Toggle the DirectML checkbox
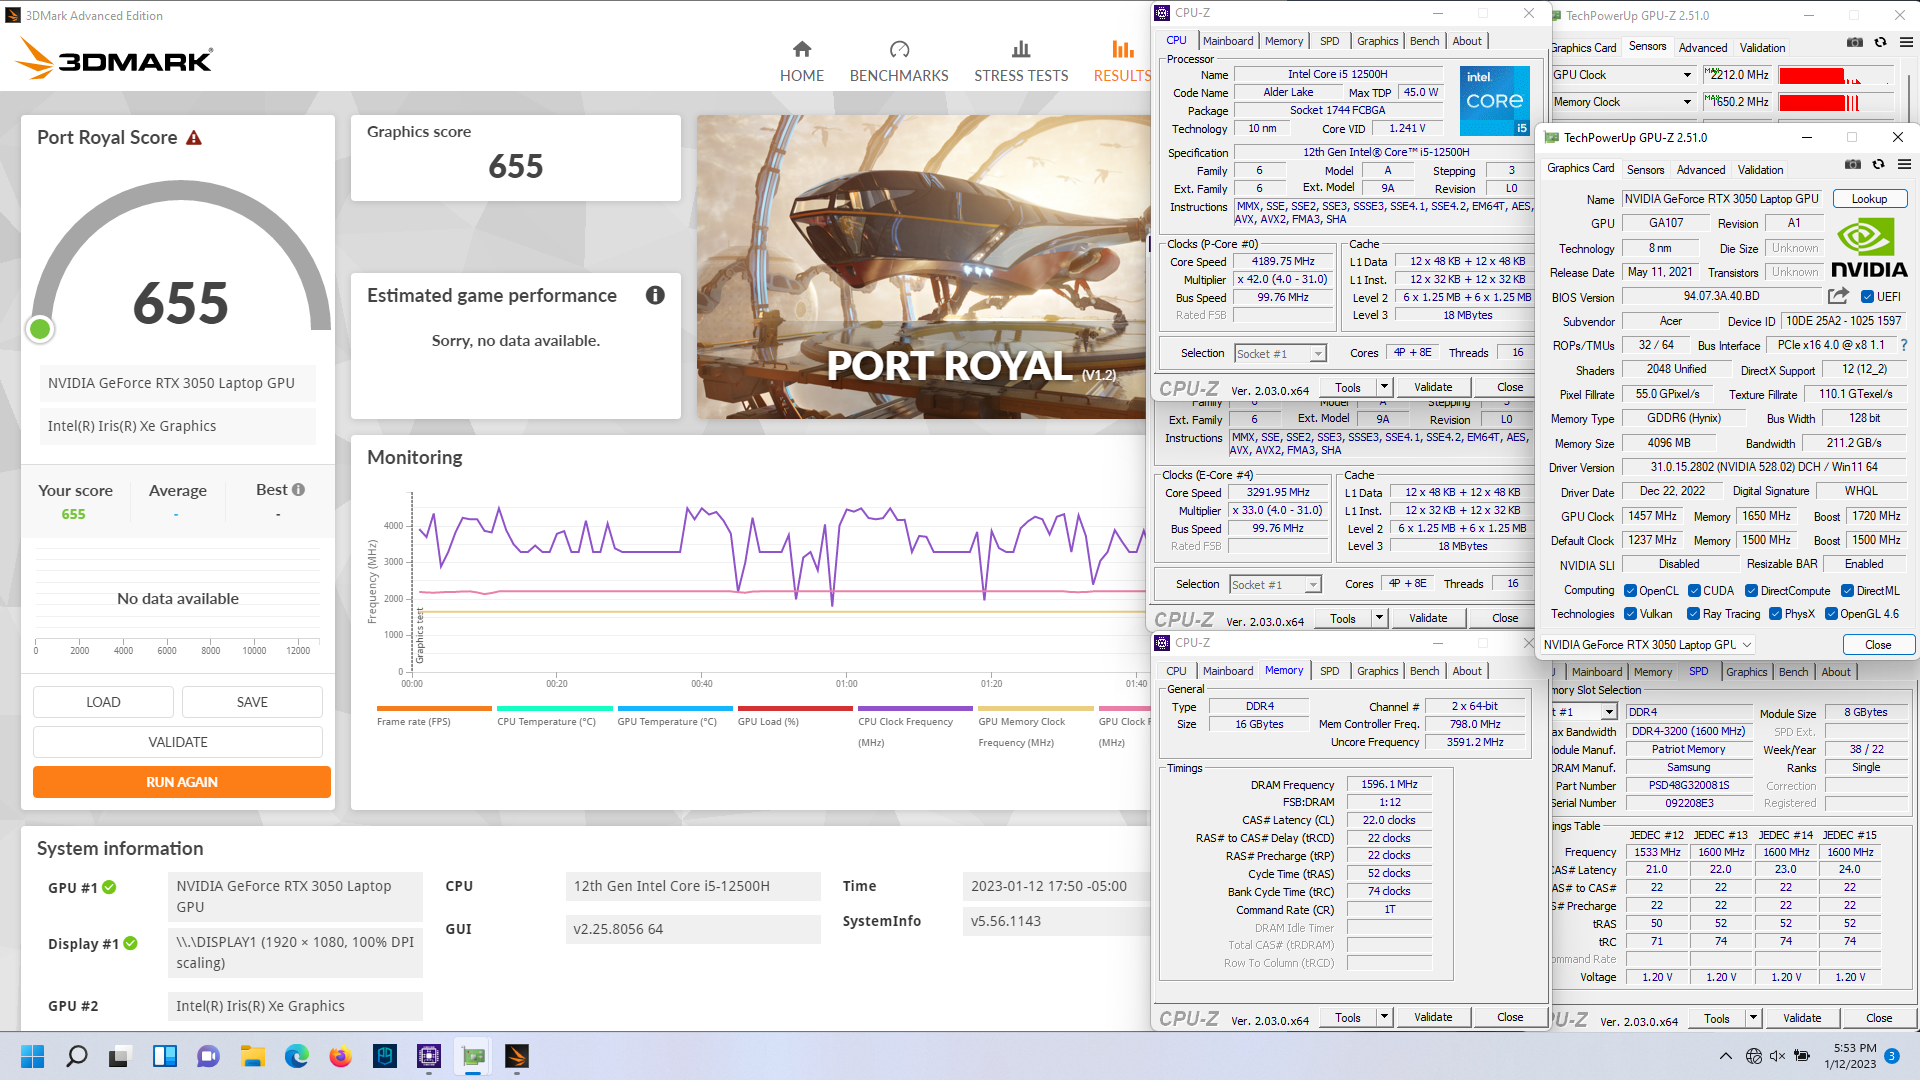 tap(1847, 591)
